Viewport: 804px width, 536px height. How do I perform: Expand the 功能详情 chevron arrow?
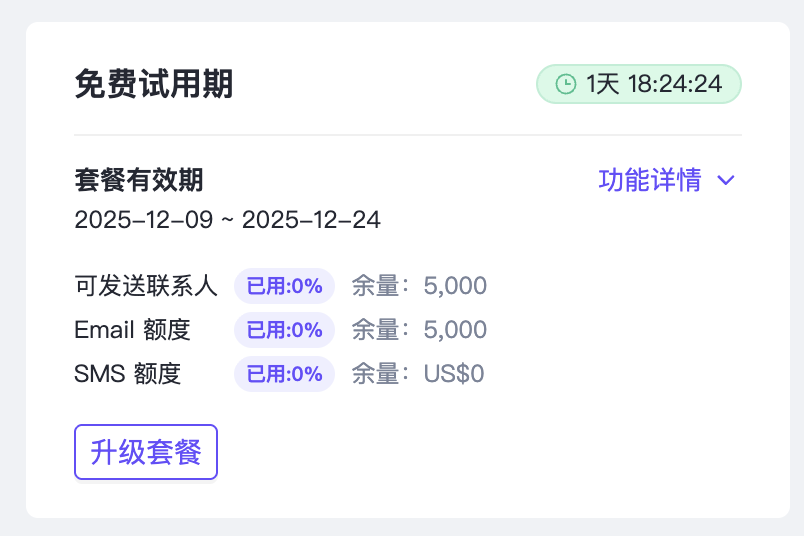click(727, 181)
